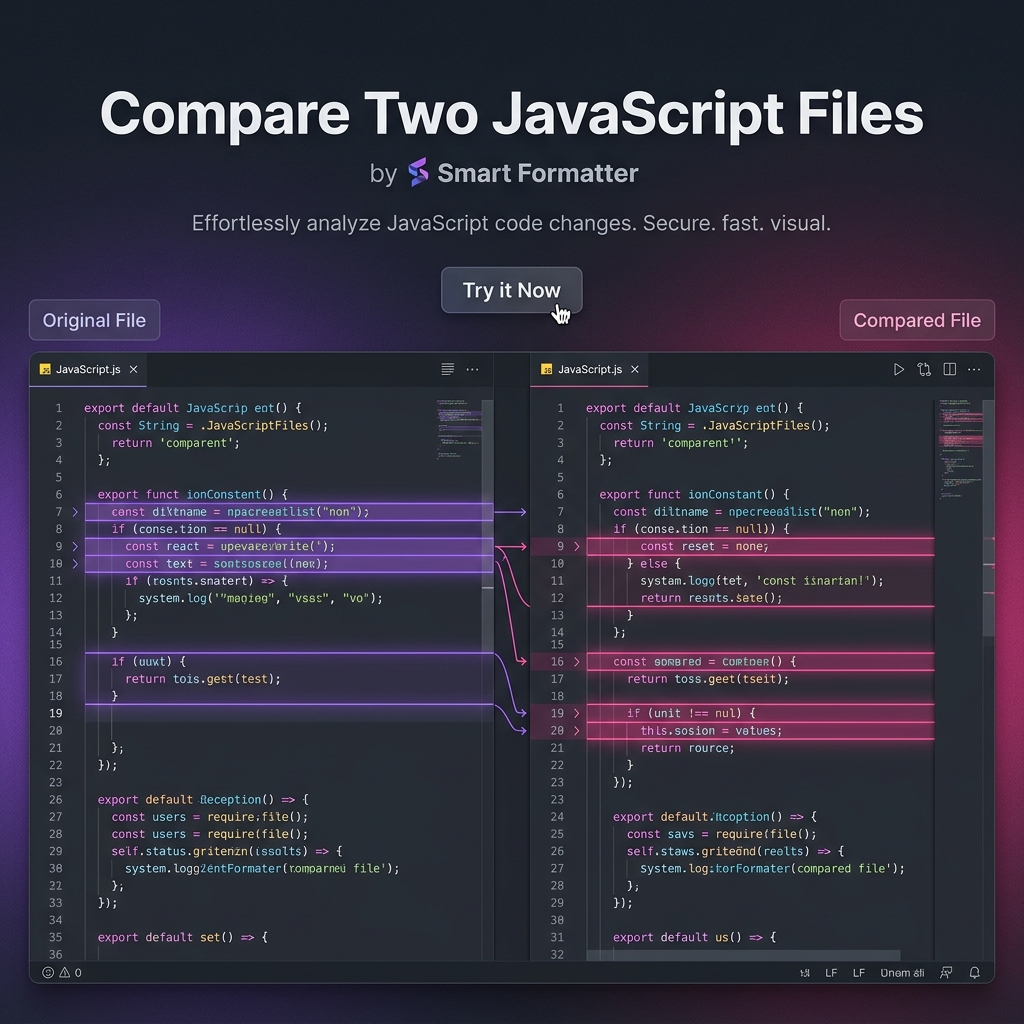
Task: Click left line 'const text = somtsosree(new)'
Action: [289, 564]
